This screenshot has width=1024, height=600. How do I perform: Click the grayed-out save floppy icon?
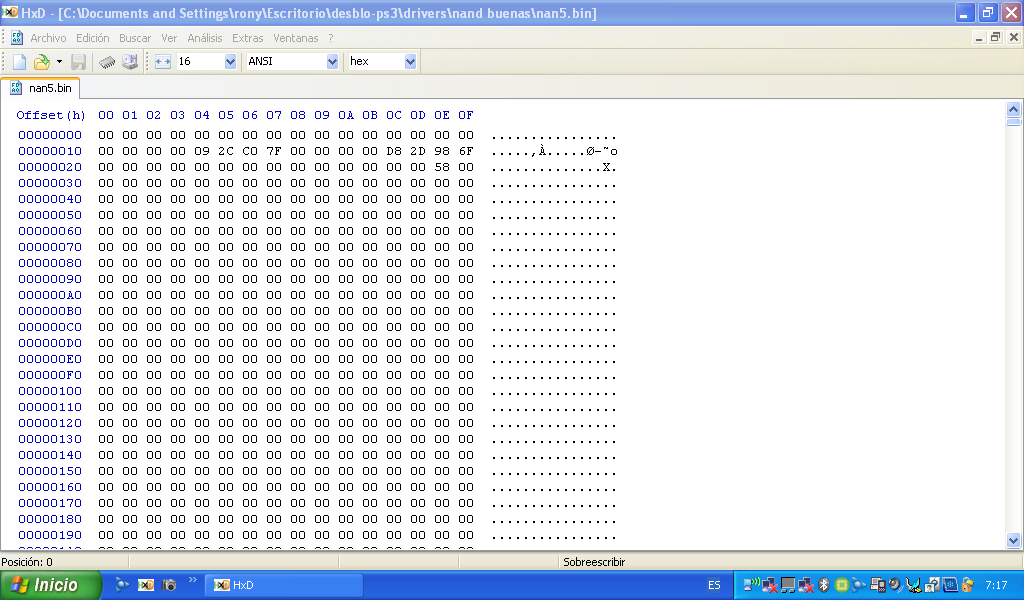[78, 62]
